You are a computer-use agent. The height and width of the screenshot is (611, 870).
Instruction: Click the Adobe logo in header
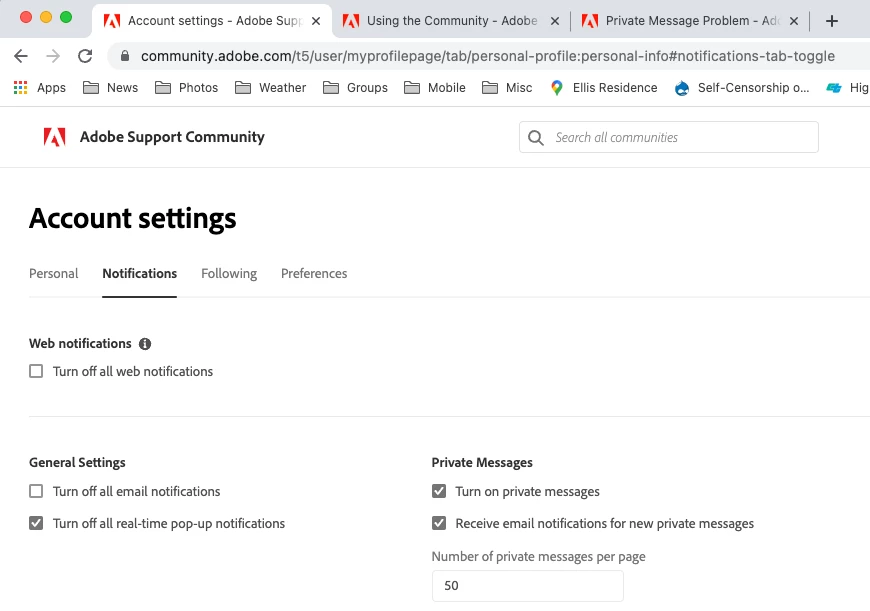point(54,137)
